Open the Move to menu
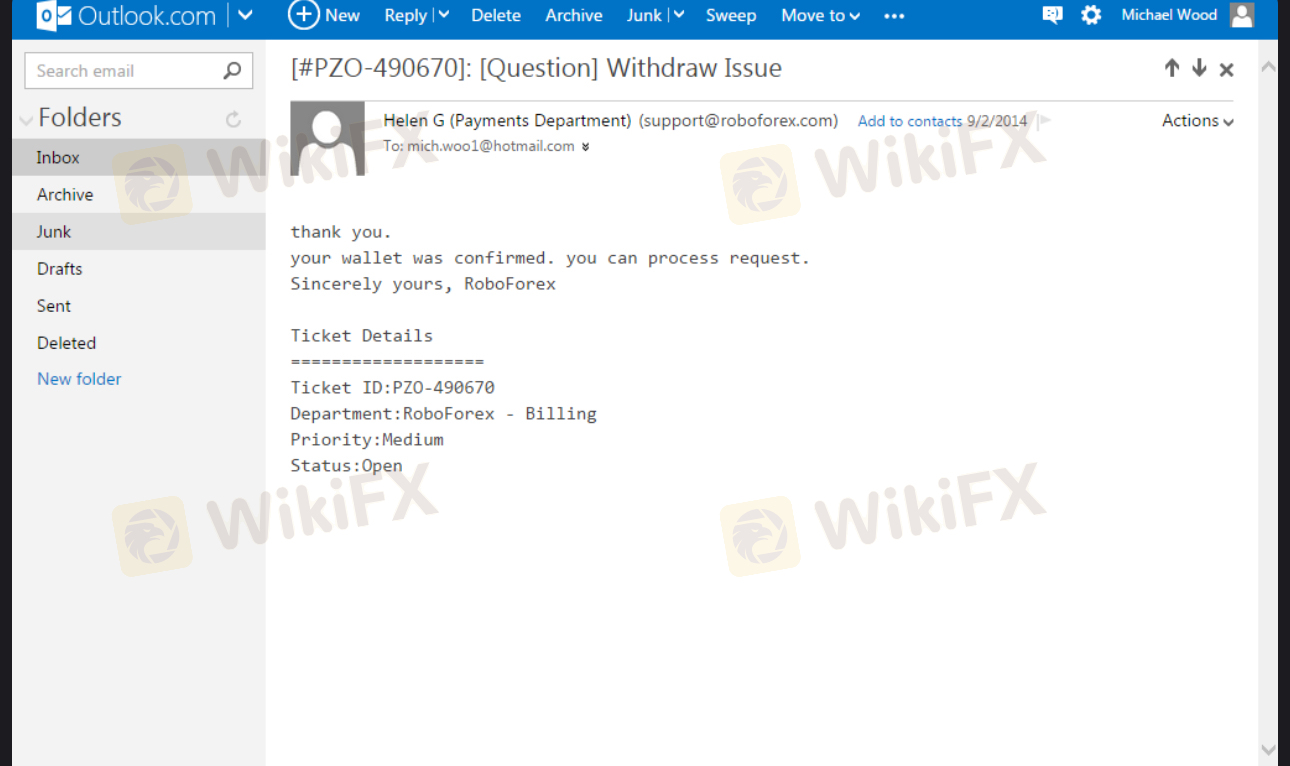This screenshot has height=766, width=1290. click(821, 15)
